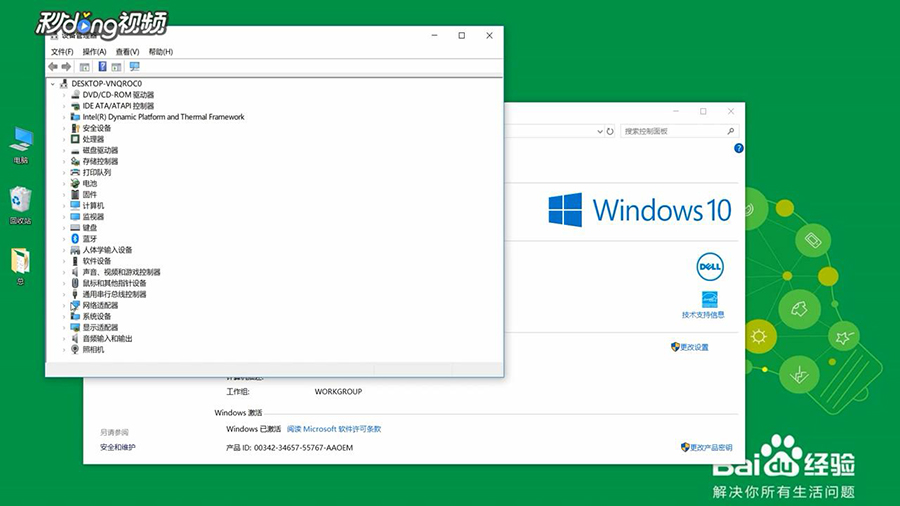Click the 更改产品密钥 link
The image size is (900, 506).
pos(711,447)
